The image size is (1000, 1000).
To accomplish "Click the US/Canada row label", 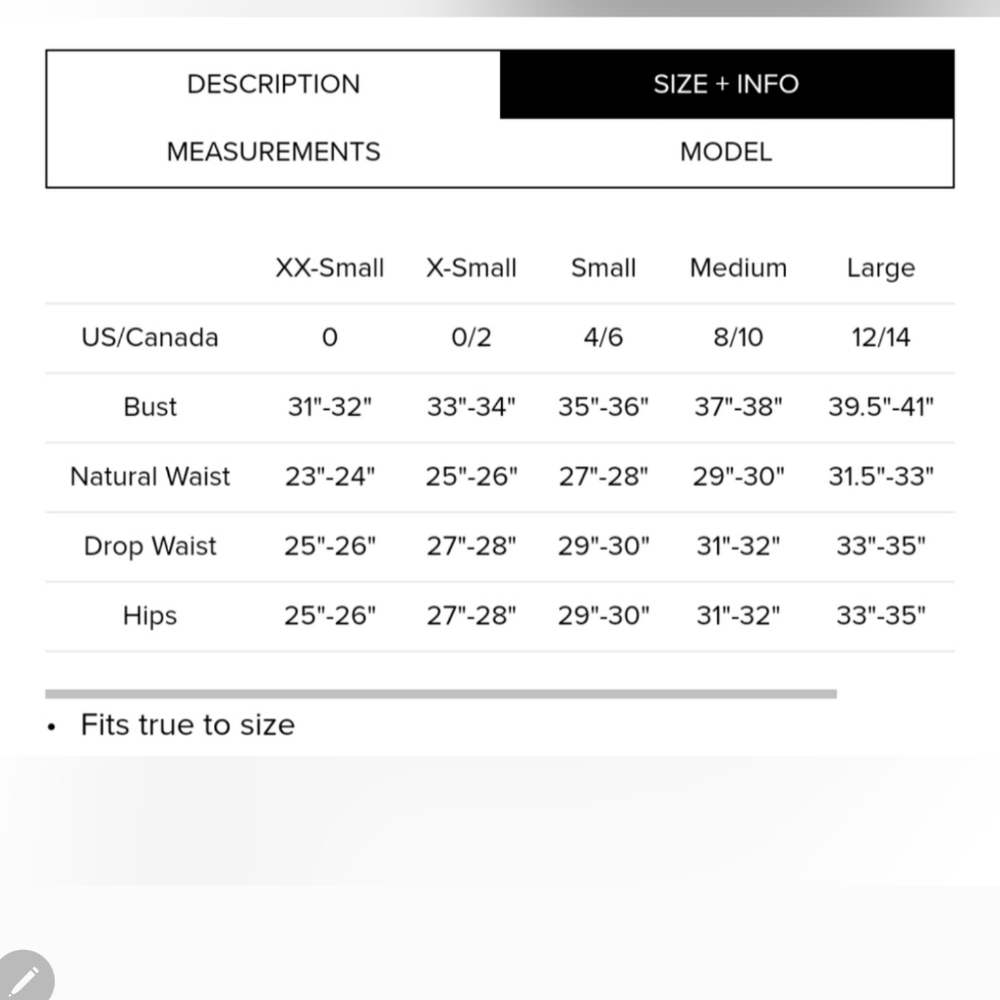I will (150, 337).
